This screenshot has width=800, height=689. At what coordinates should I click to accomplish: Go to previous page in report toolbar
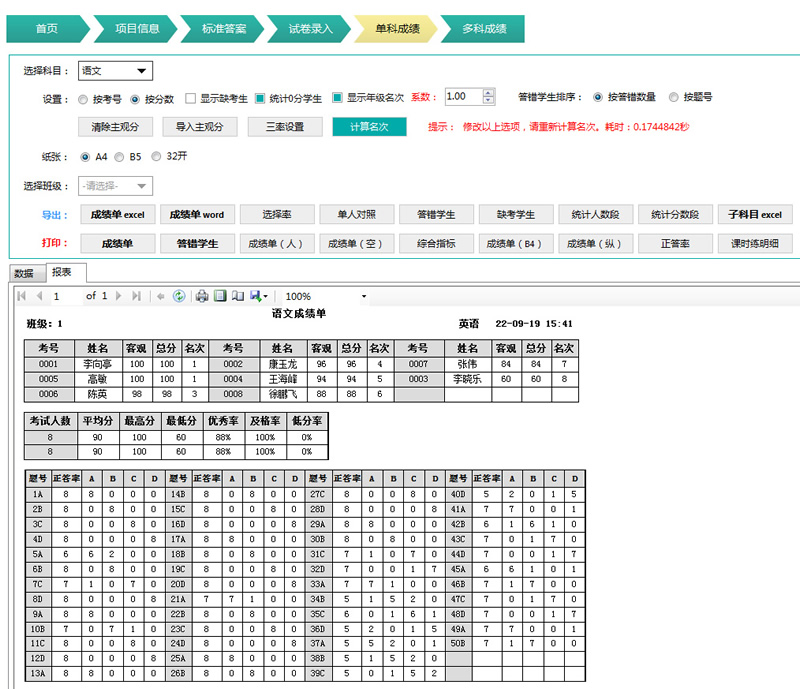click(39, 296)
